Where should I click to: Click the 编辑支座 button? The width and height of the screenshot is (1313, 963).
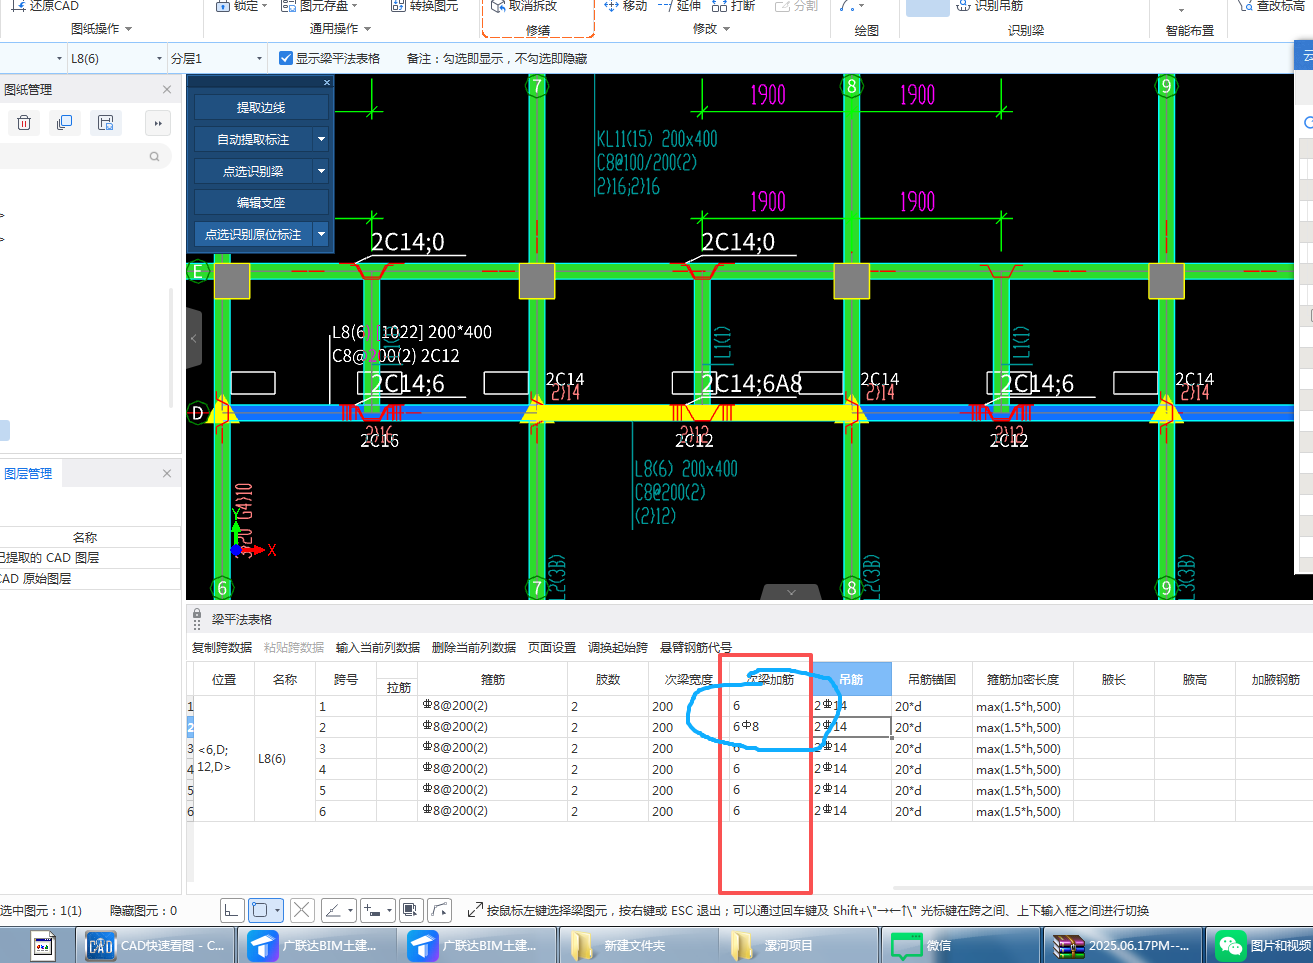click(x=261, y=202)
